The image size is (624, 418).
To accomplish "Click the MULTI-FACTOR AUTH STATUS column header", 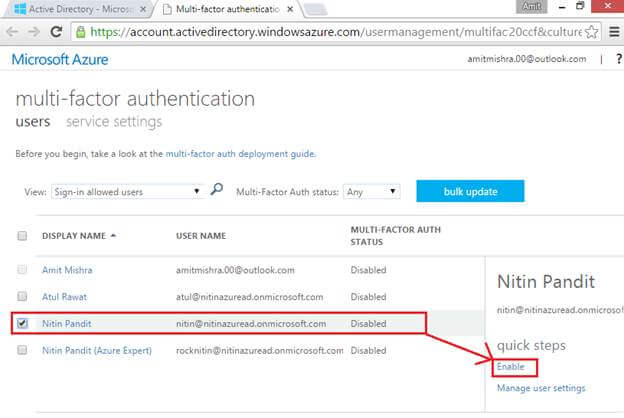I will click(396, 236).
